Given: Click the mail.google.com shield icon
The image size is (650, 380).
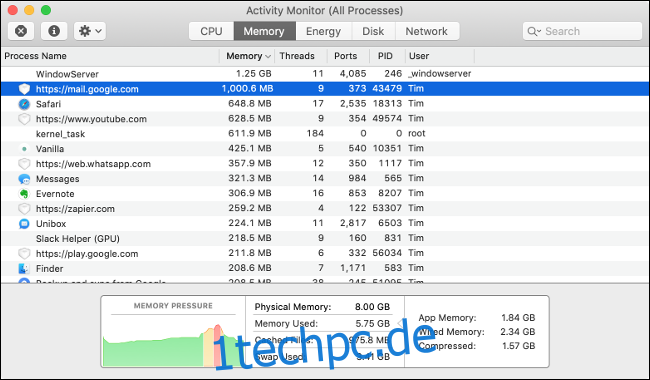Looking at the screenshot, I should point(24,89).
